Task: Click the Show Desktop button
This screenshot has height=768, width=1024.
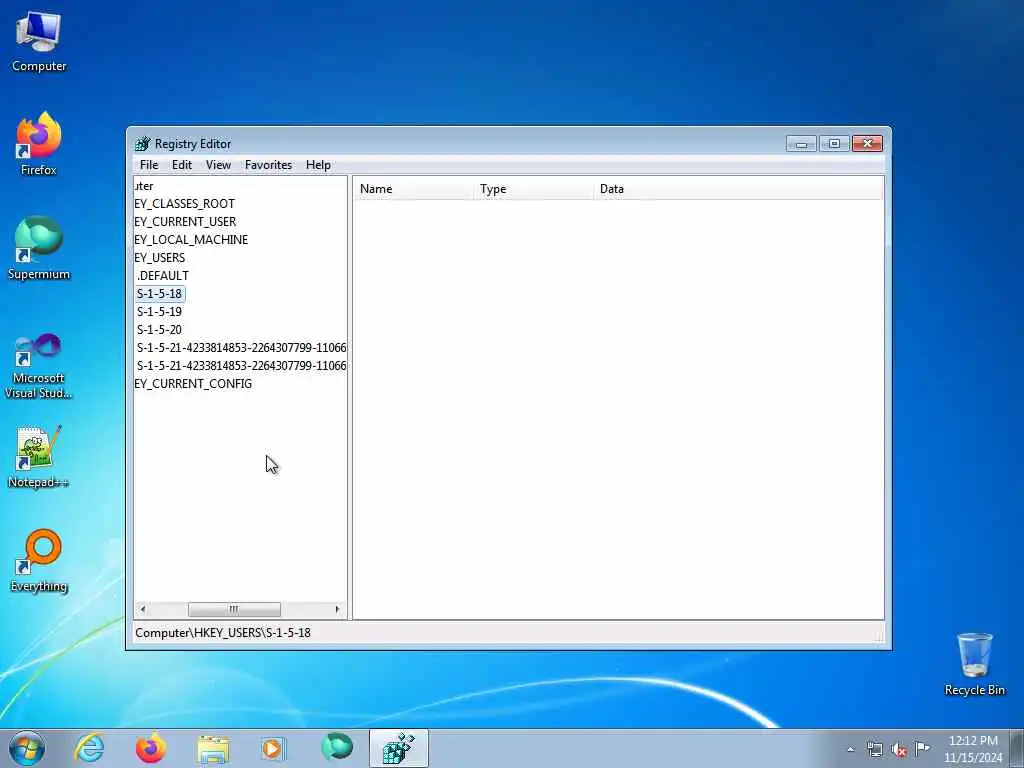Action: pos(1017,748)
